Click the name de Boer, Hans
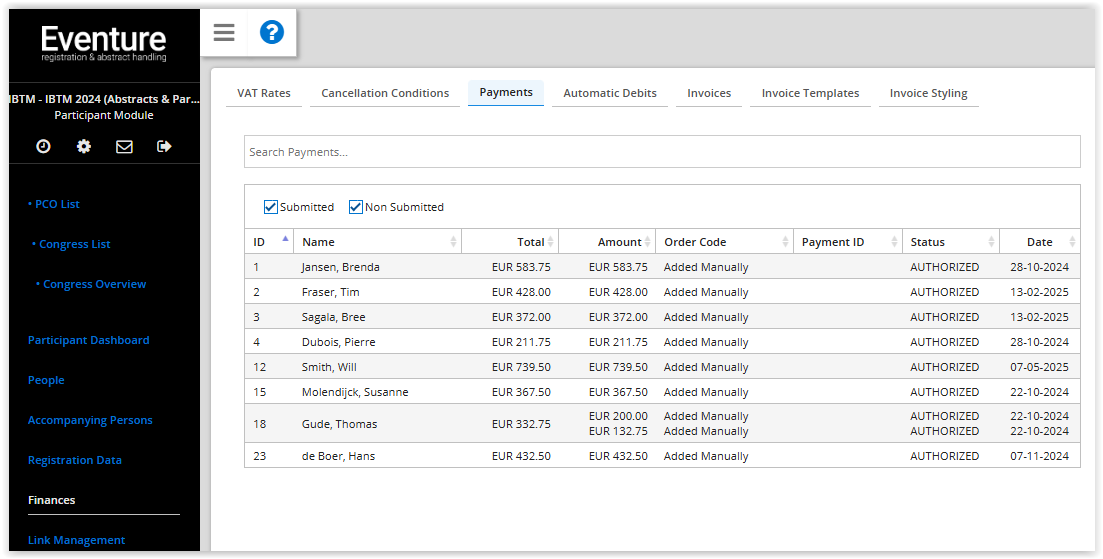This screenshot has height=559, width=1103. [x=338, y=456]
